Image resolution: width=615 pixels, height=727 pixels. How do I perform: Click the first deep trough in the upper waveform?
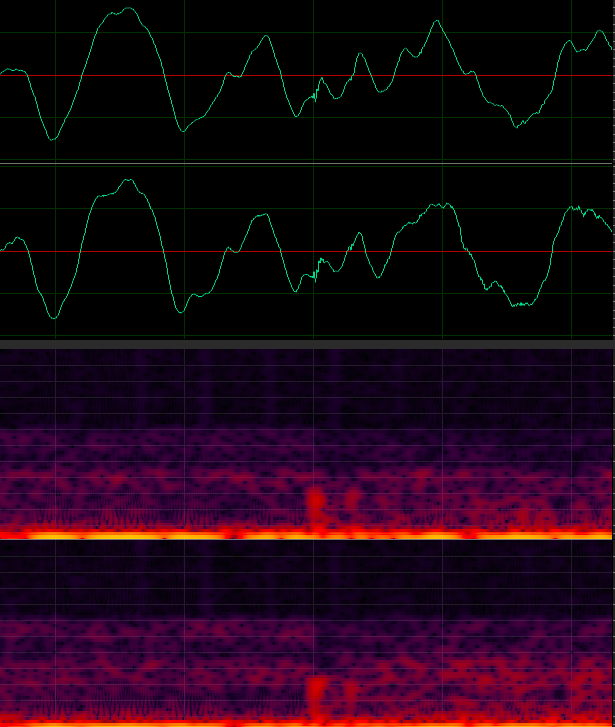pyautogui.click(x=53, y=138)
